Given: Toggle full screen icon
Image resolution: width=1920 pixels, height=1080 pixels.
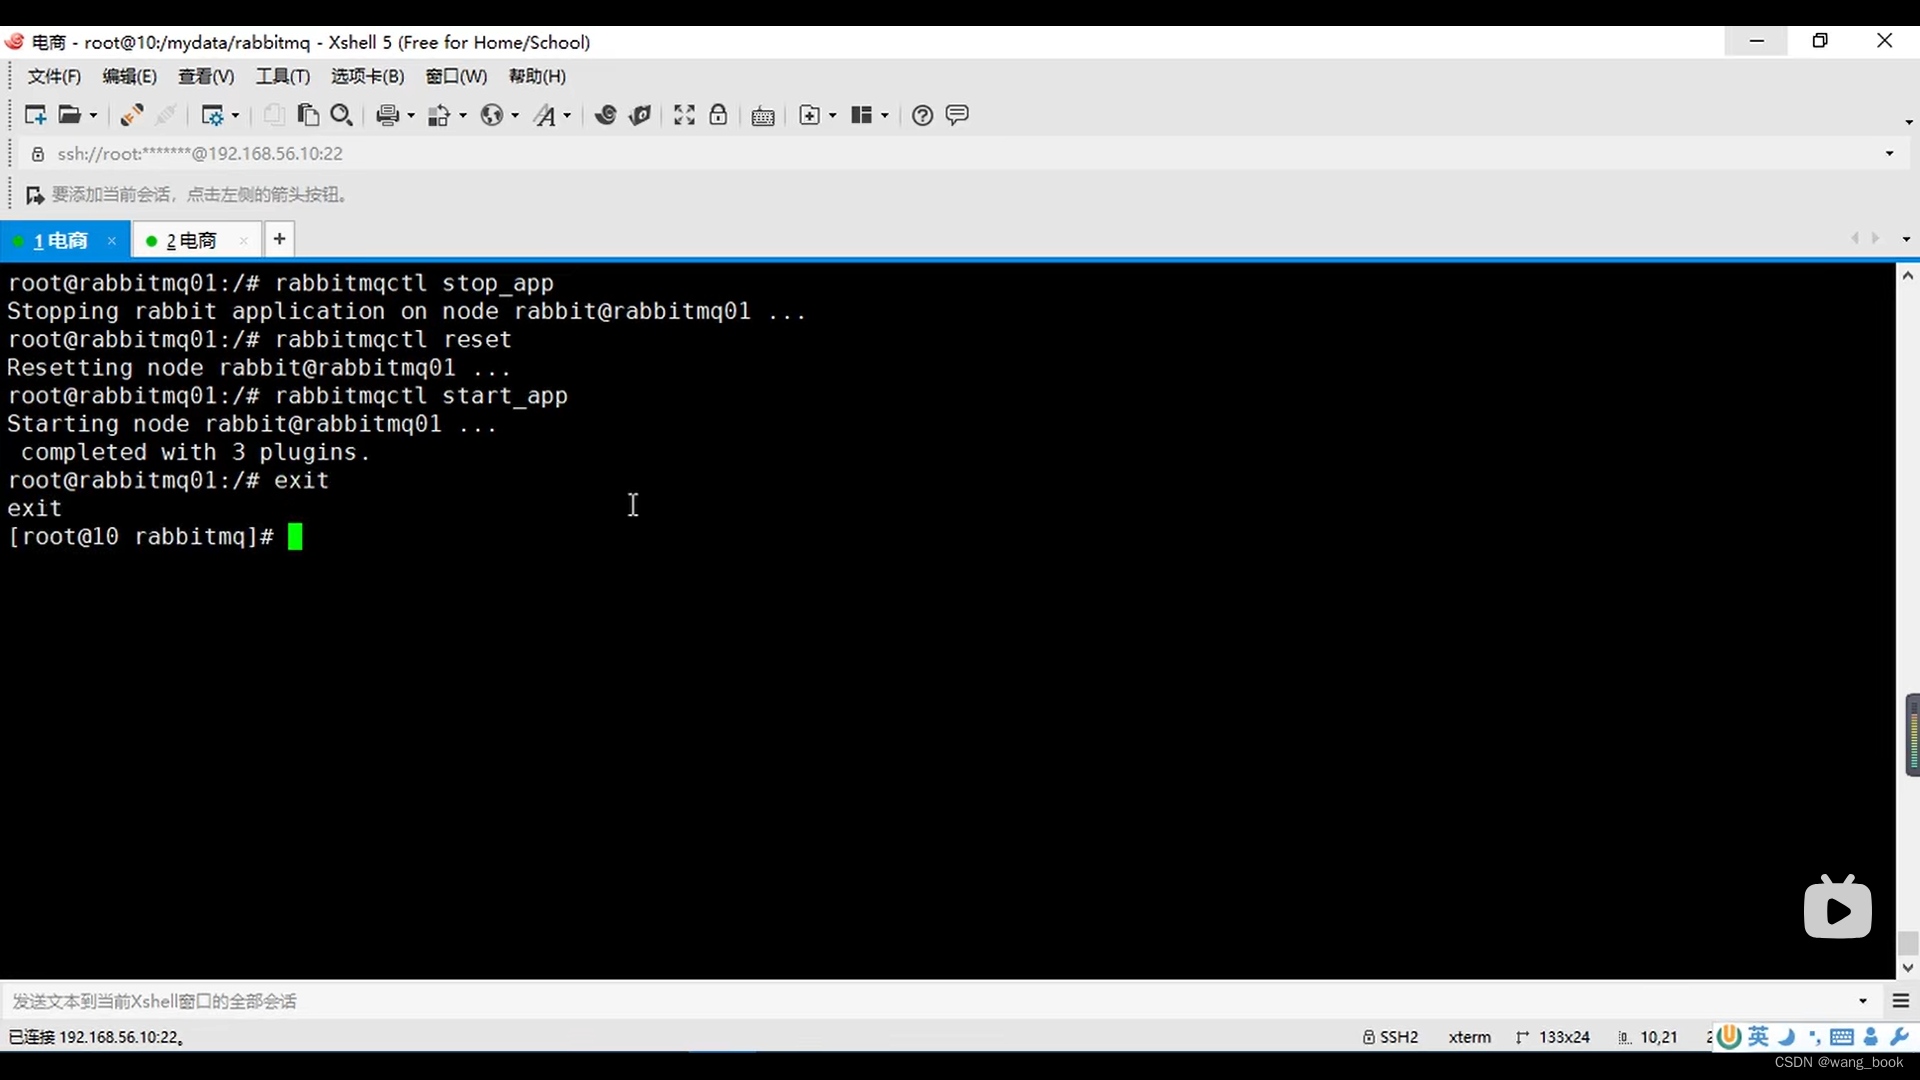Looking at the screenshot, I should (x=684, y=115).
